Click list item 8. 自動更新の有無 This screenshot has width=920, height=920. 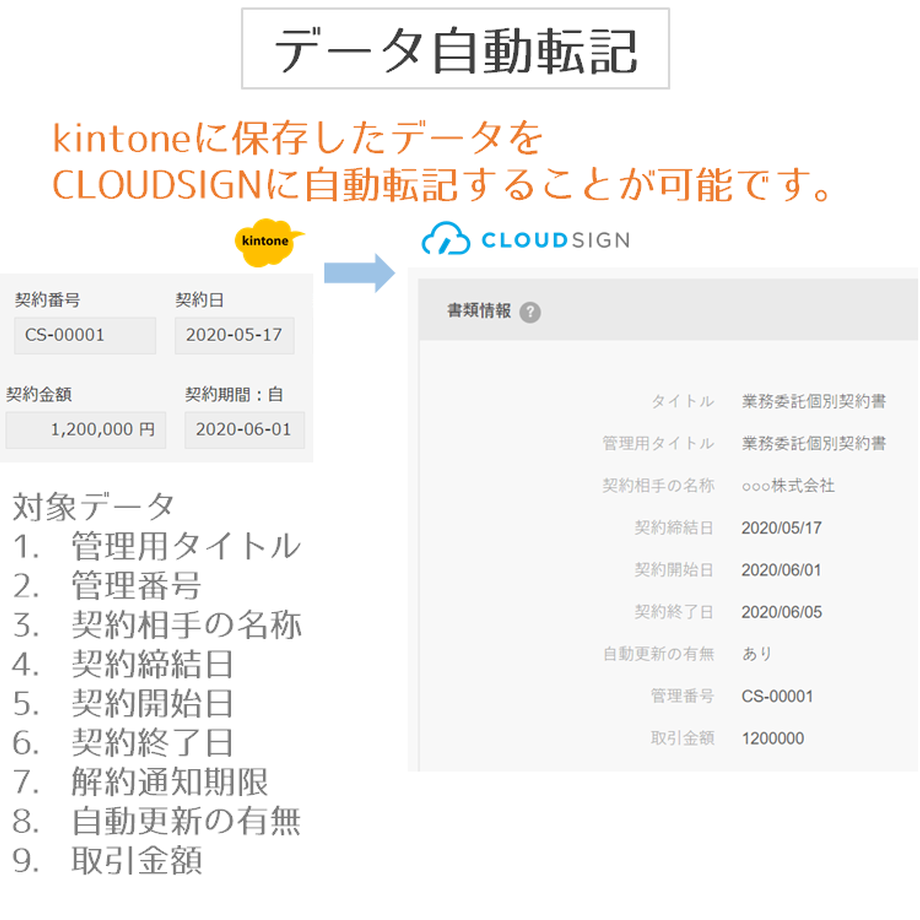click(x=157, y=821)
